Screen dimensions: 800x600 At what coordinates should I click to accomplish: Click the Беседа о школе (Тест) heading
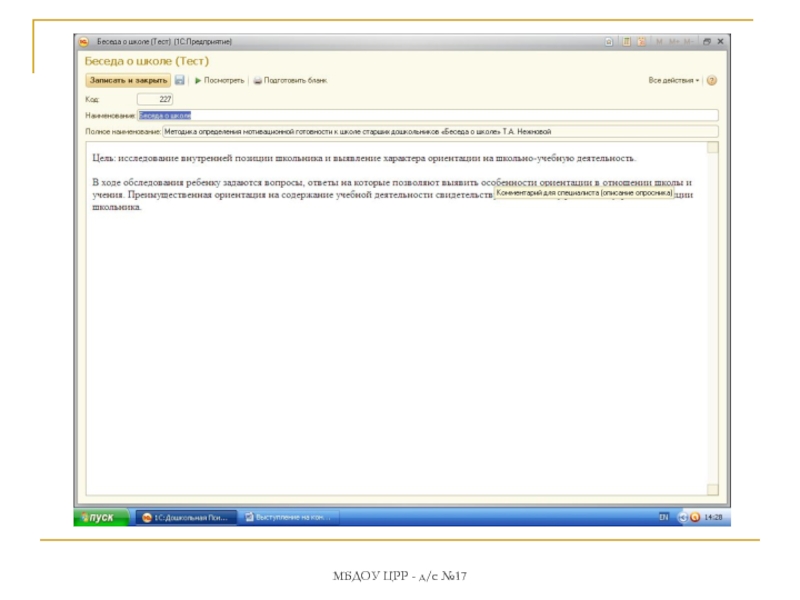[146, 61]
